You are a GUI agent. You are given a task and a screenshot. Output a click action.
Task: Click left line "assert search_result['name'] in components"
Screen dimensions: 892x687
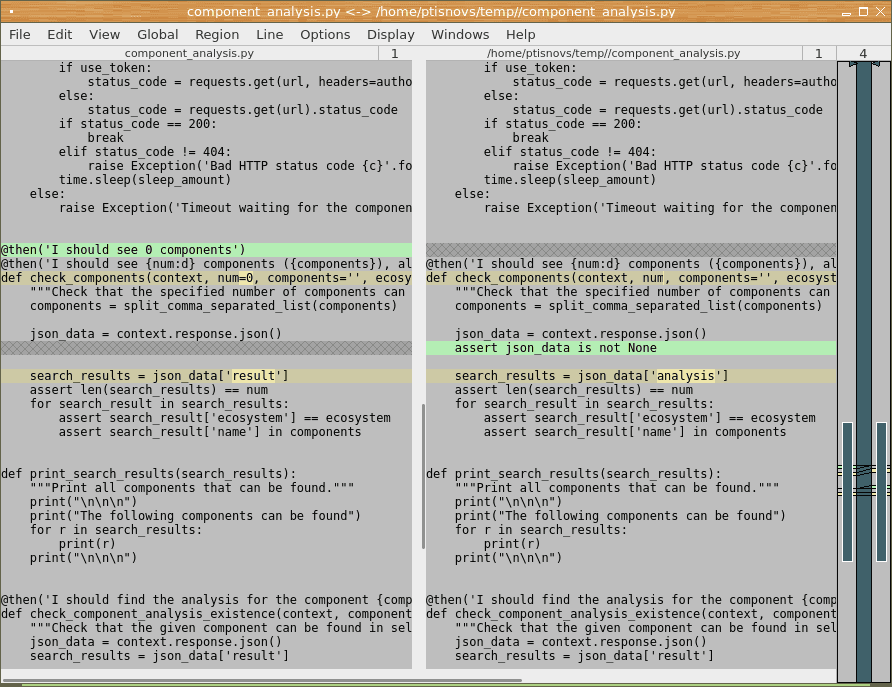210,432
